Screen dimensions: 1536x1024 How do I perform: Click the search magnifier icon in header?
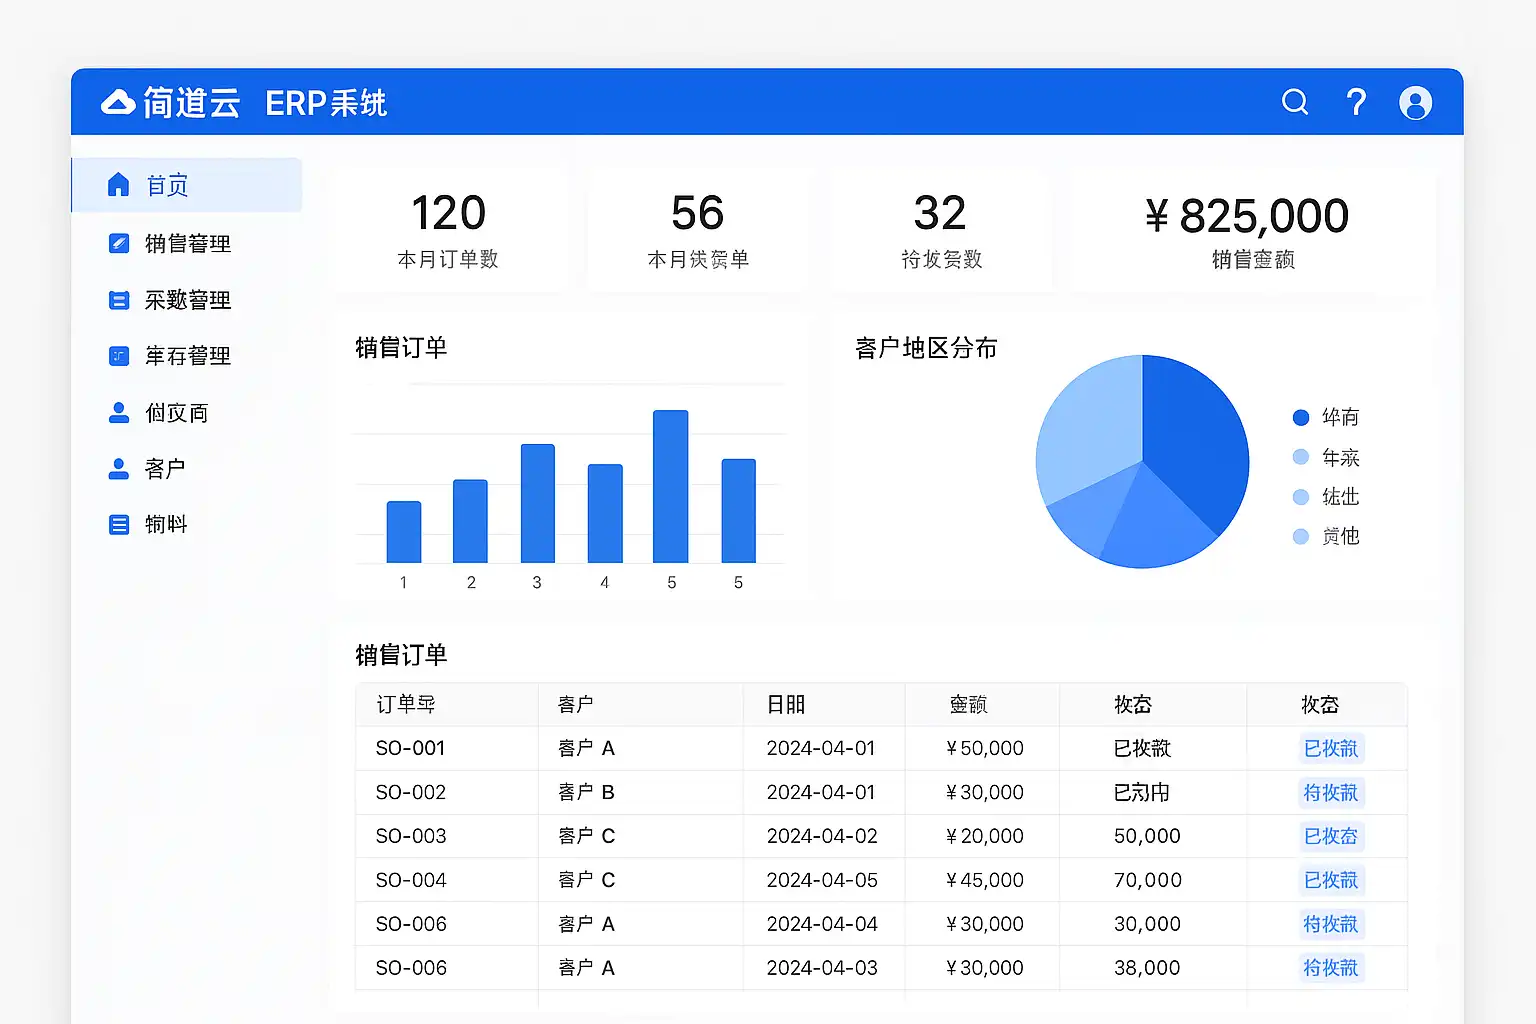(1295, 102)
